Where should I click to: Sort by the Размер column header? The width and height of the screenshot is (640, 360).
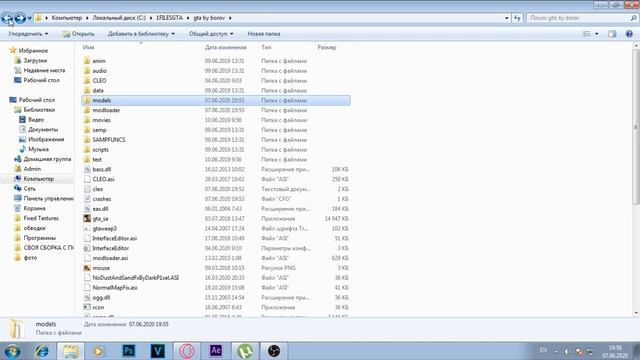click(327, 47)
